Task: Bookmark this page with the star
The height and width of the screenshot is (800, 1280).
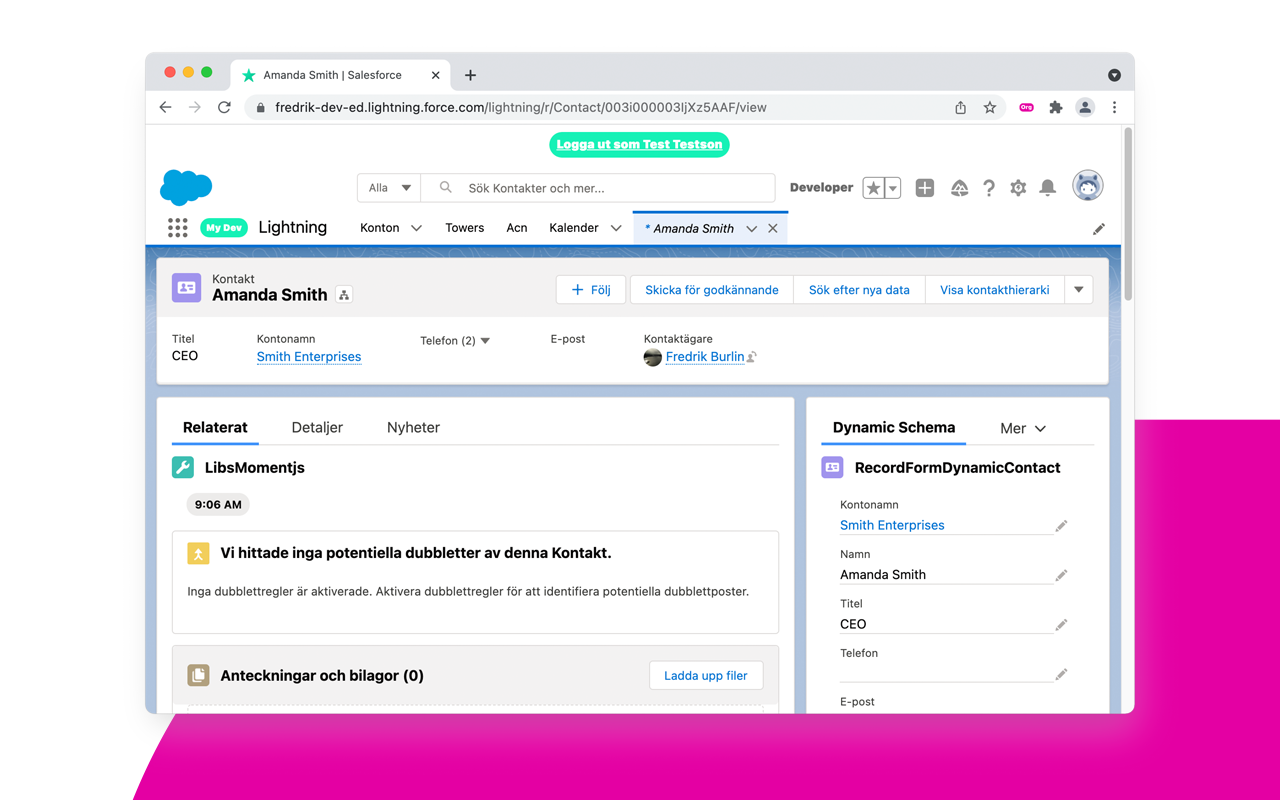Action: click(x=990, y=107)
